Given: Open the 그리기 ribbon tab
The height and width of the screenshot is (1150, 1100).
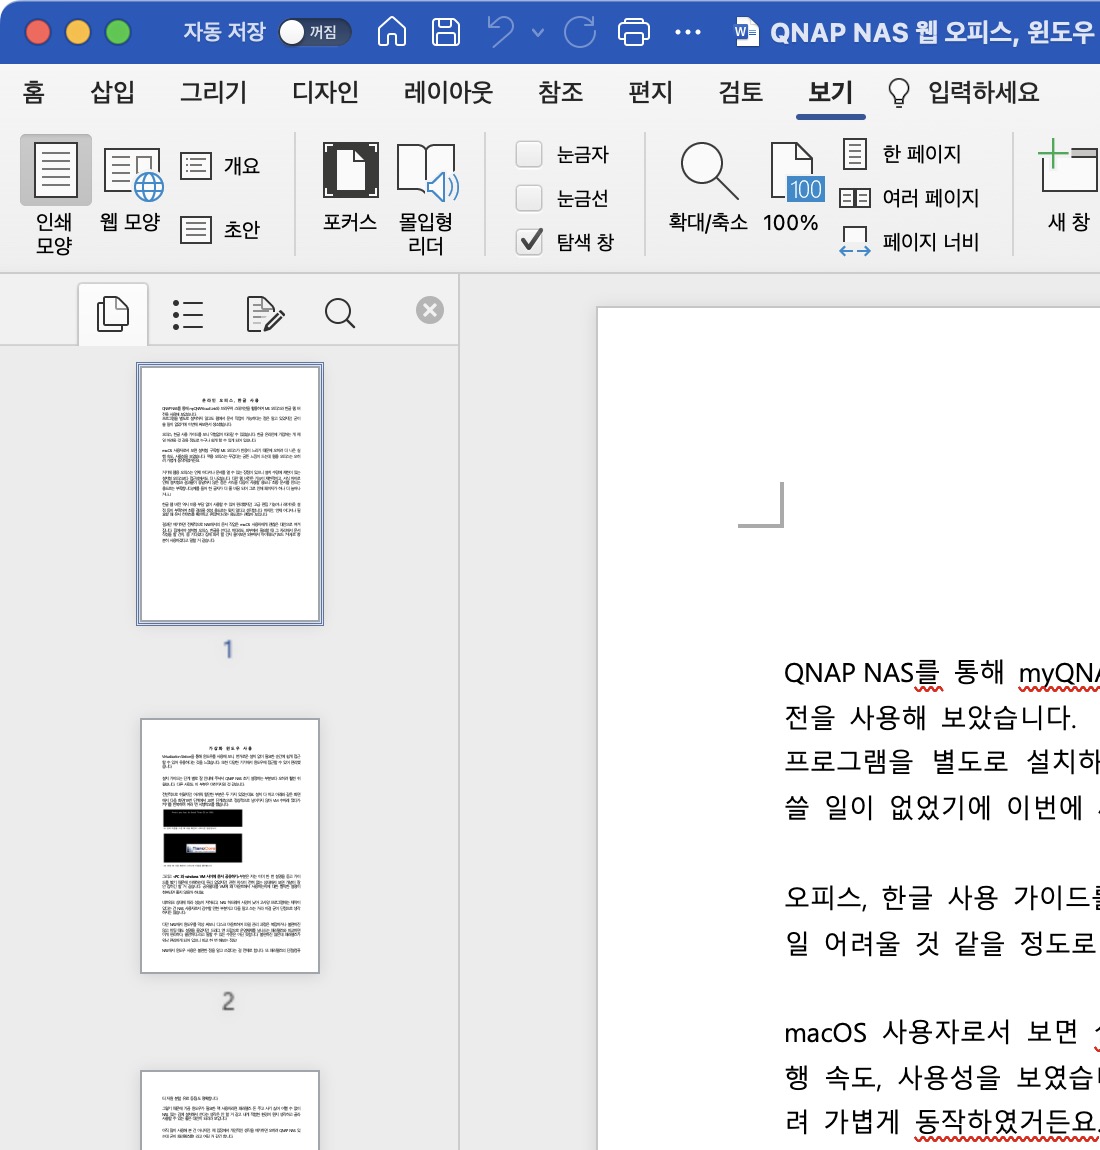Looking at the screenshot, I should coord(213,92).
